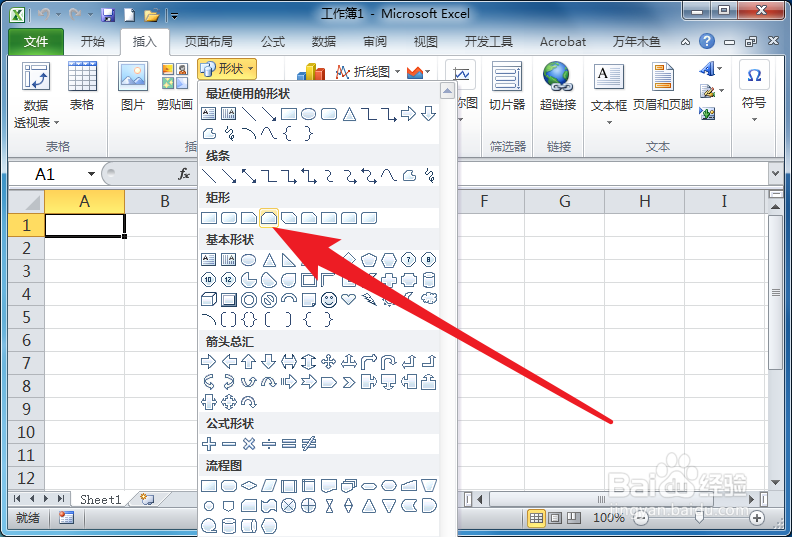Pick the Left Arrow in 箭头总汇
The image size is (792, 537).
(229, 361)
